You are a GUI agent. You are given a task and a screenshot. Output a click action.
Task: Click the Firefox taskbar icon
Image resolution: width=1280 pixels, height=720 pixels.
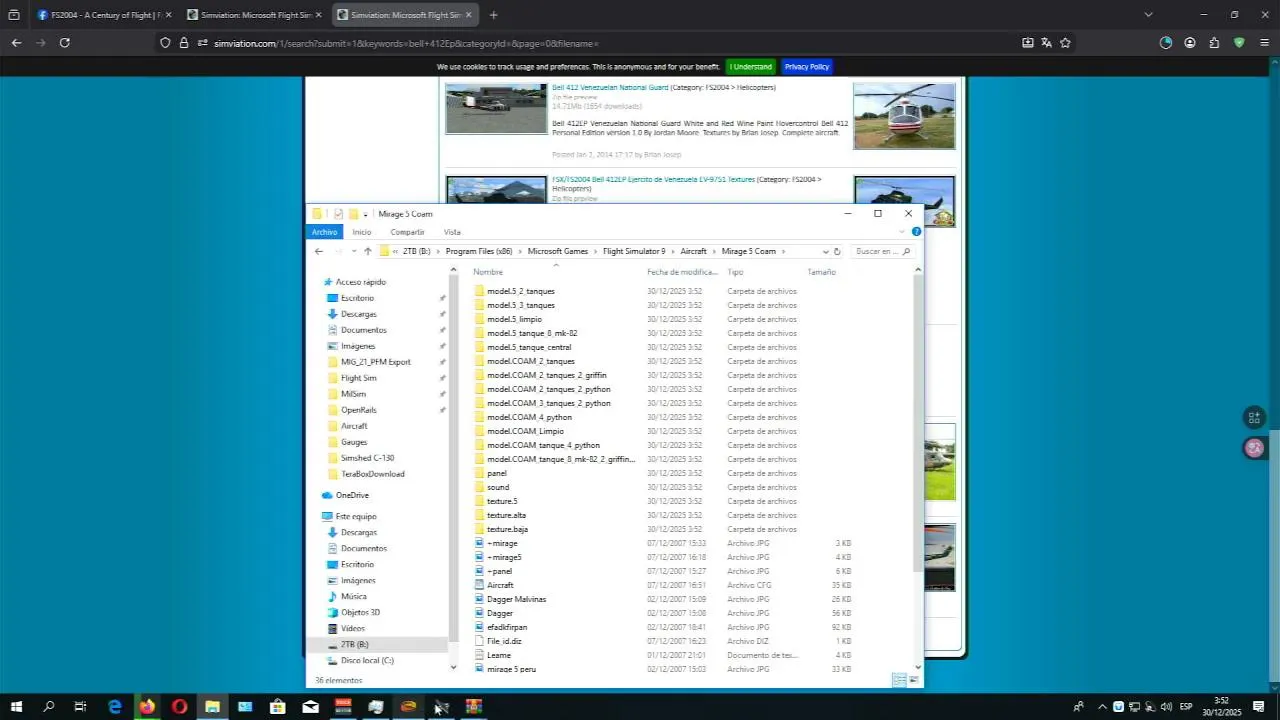click(x=147, y=707)
